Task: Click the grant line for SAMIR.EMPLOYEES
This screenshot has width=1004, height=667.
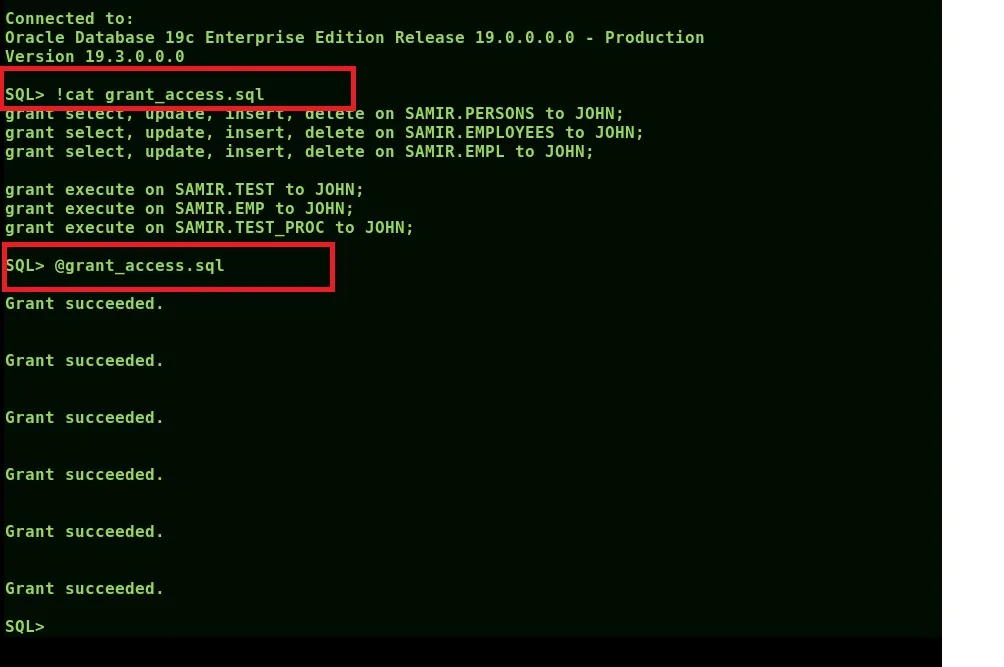Action: [324, 133]
